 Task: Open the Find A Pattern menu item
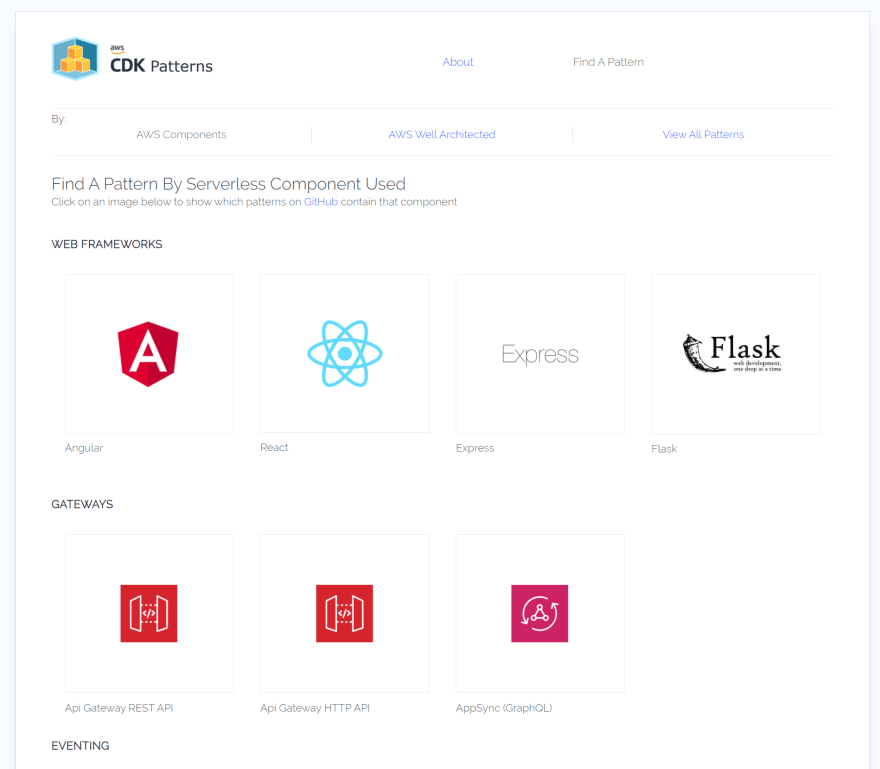[x=608, y=62]
